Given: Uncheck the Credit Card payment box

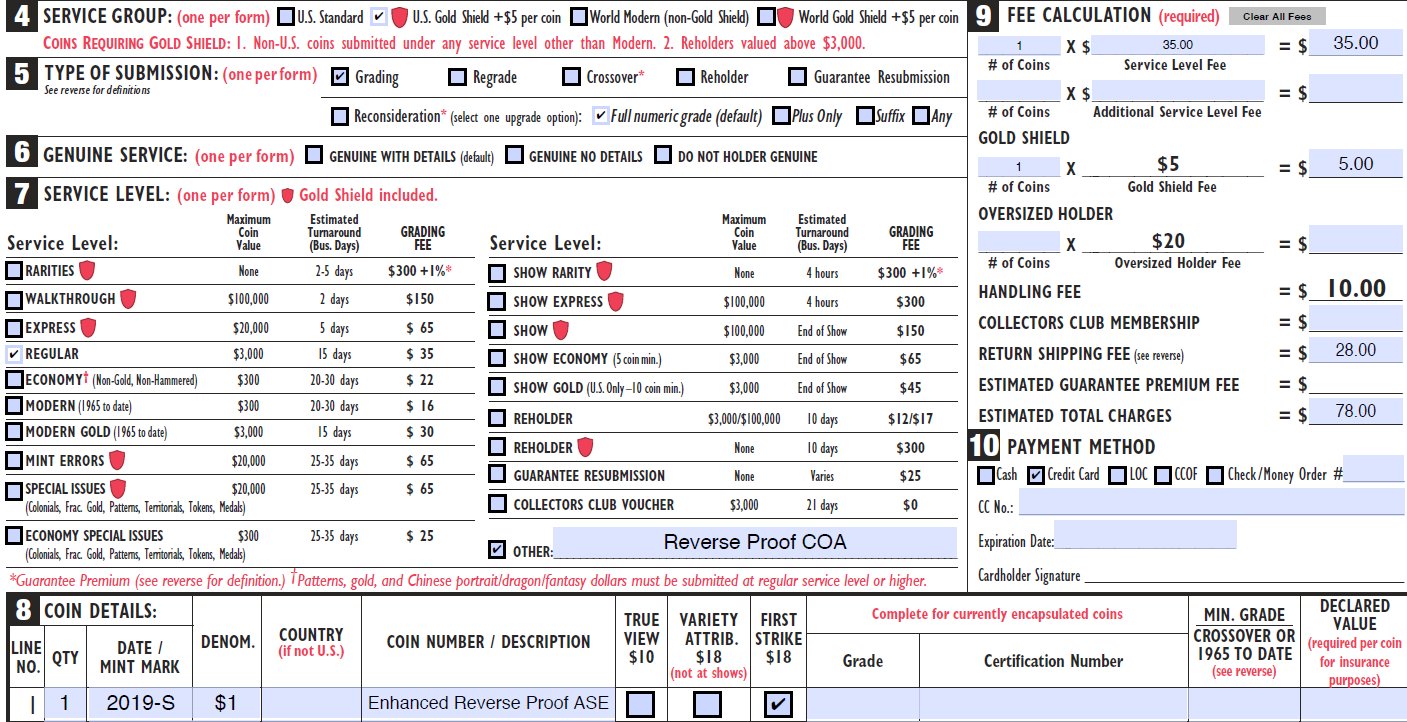Looking at the screenshot, I should pos(1036,475).
